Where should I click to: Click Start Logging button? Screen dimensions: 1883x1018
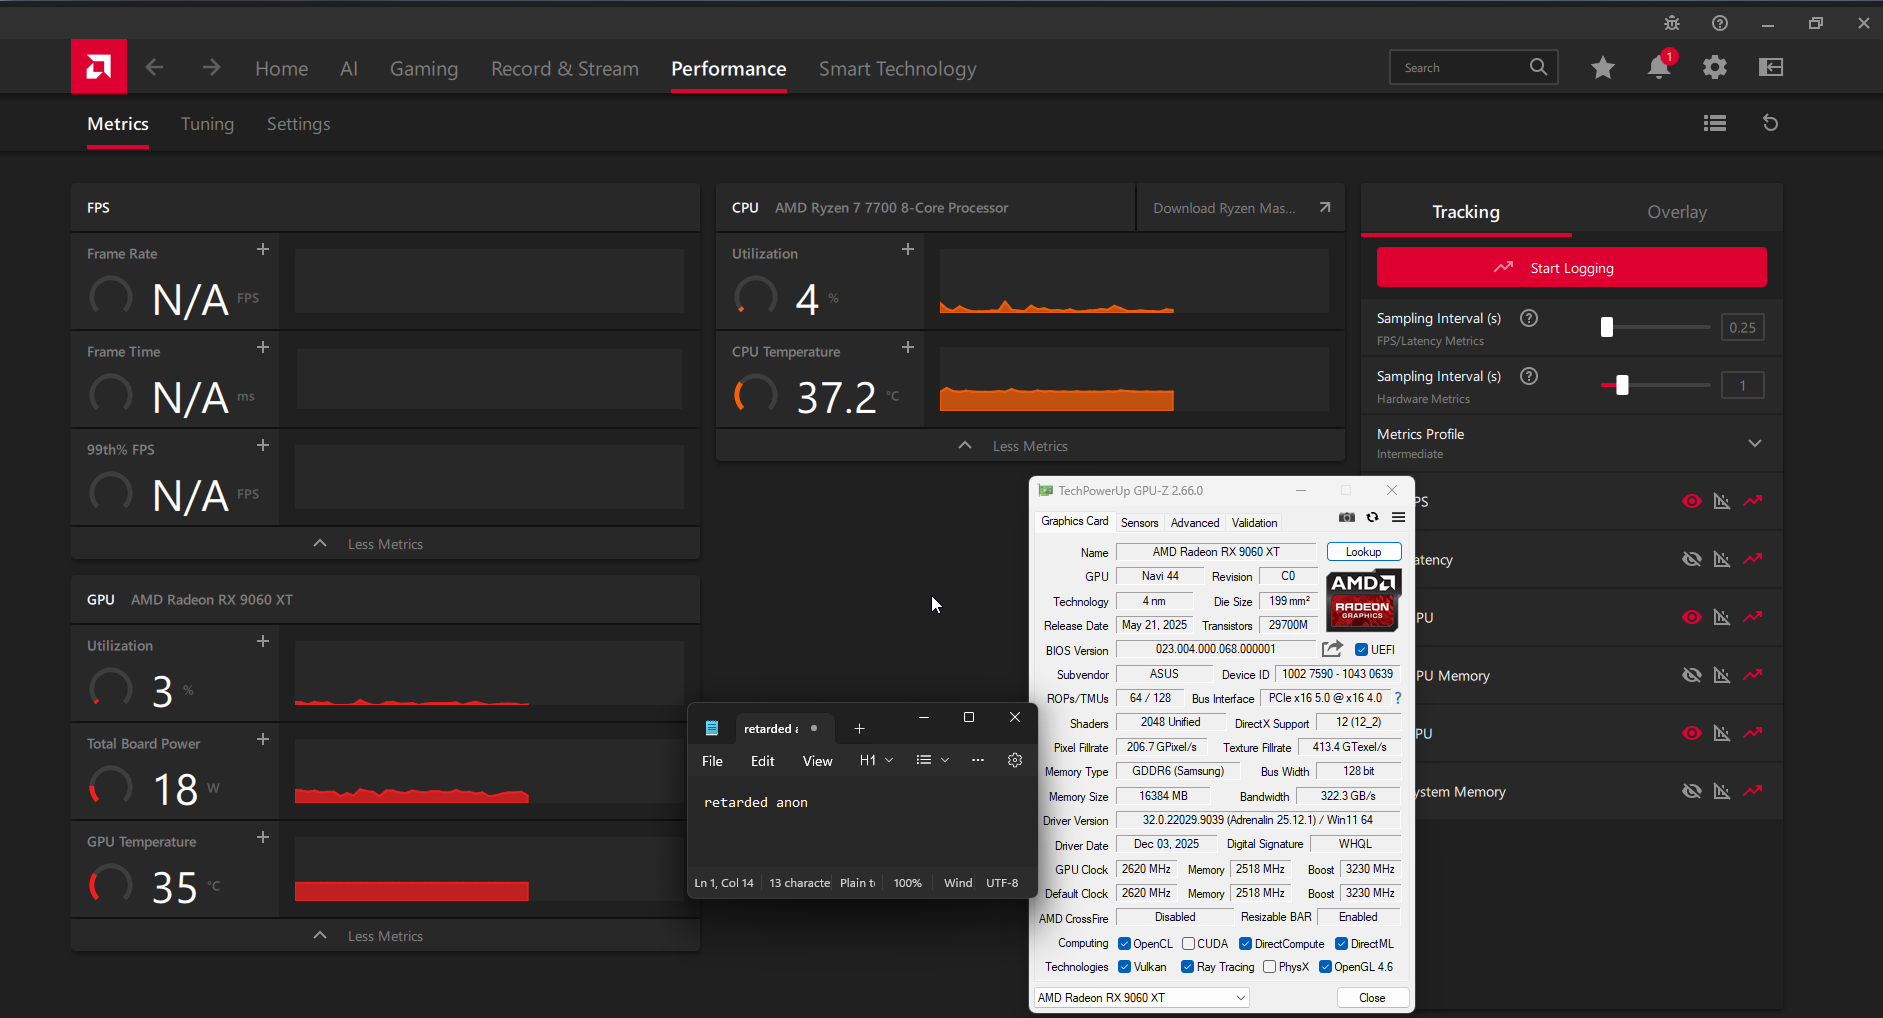(x=1571, y=267)
